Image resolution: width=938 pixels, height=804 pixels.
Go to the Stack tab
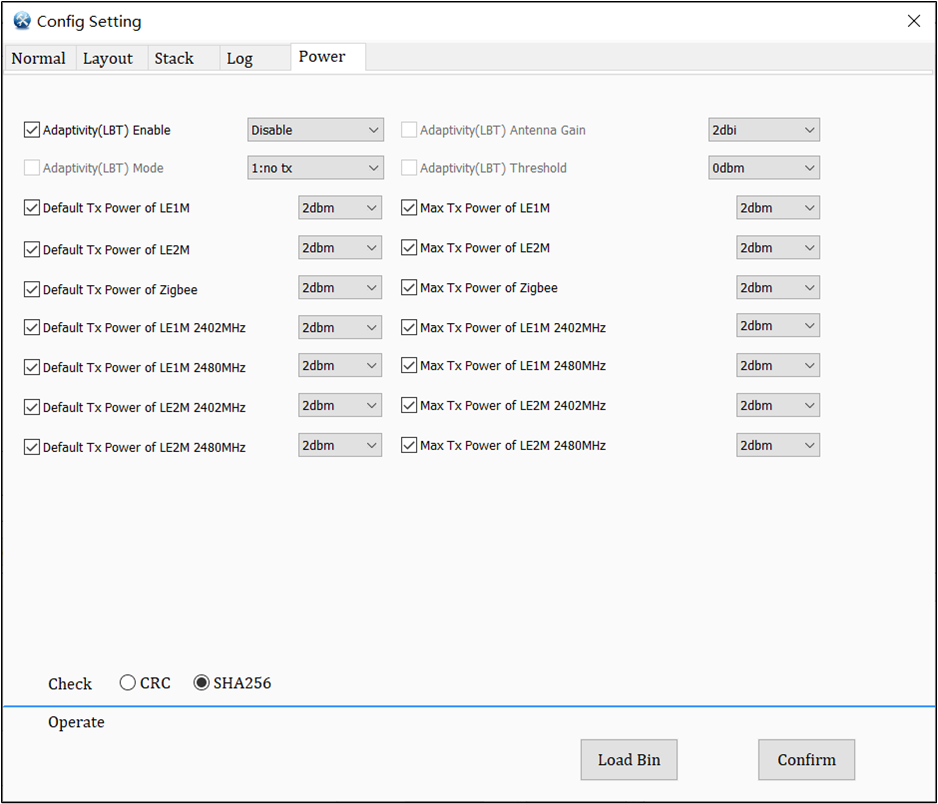pos(174,58)
